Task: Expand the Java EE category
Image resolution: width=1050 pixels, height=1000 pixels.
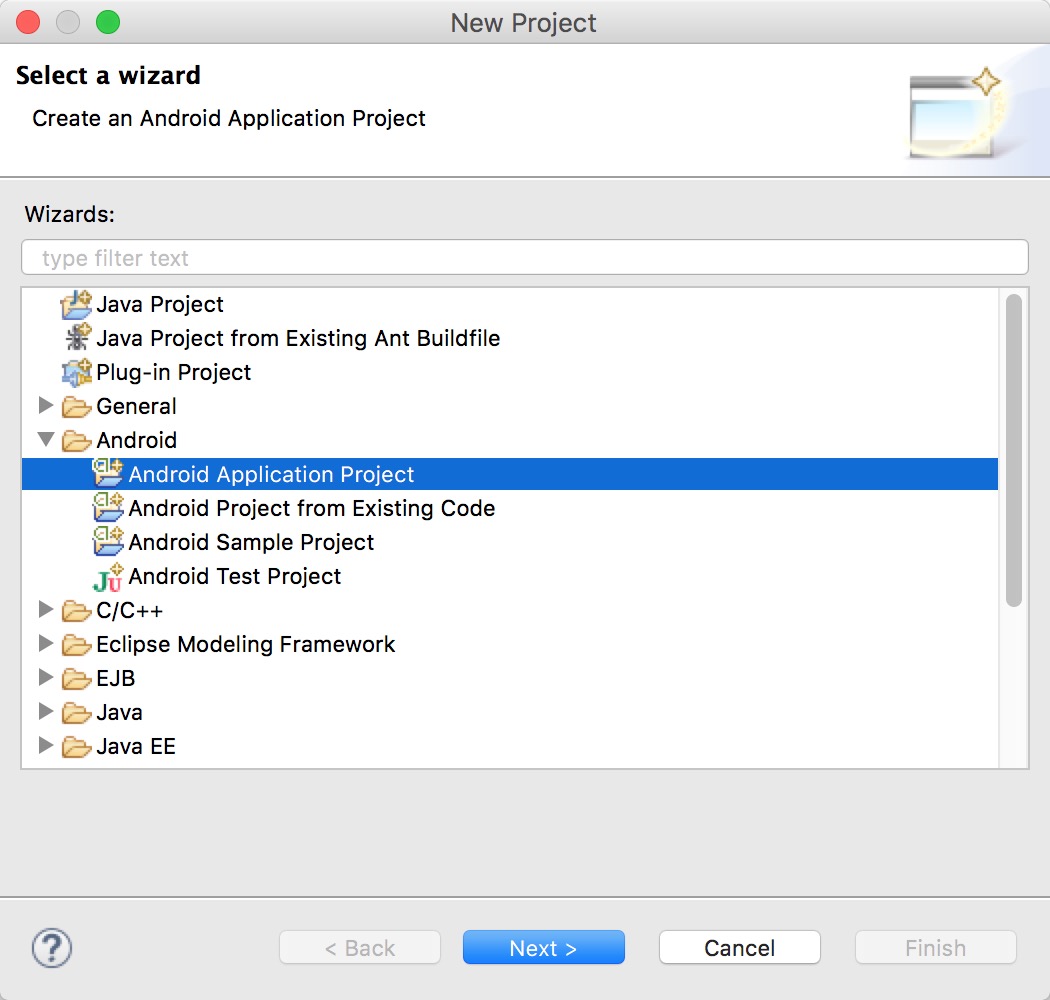Action: 46,746
